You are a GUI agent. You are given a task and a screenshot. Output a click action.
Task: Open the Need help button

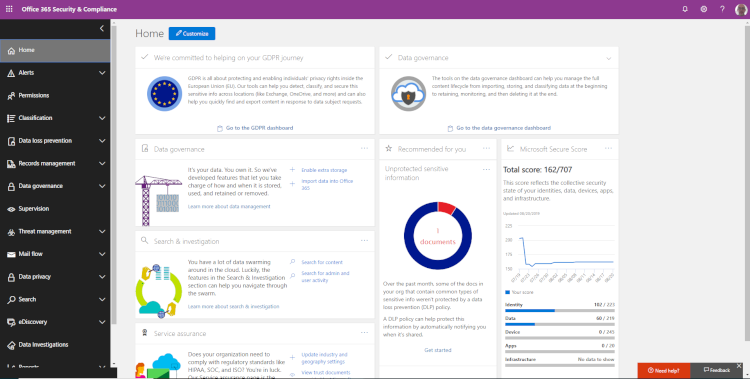(663, 370)
